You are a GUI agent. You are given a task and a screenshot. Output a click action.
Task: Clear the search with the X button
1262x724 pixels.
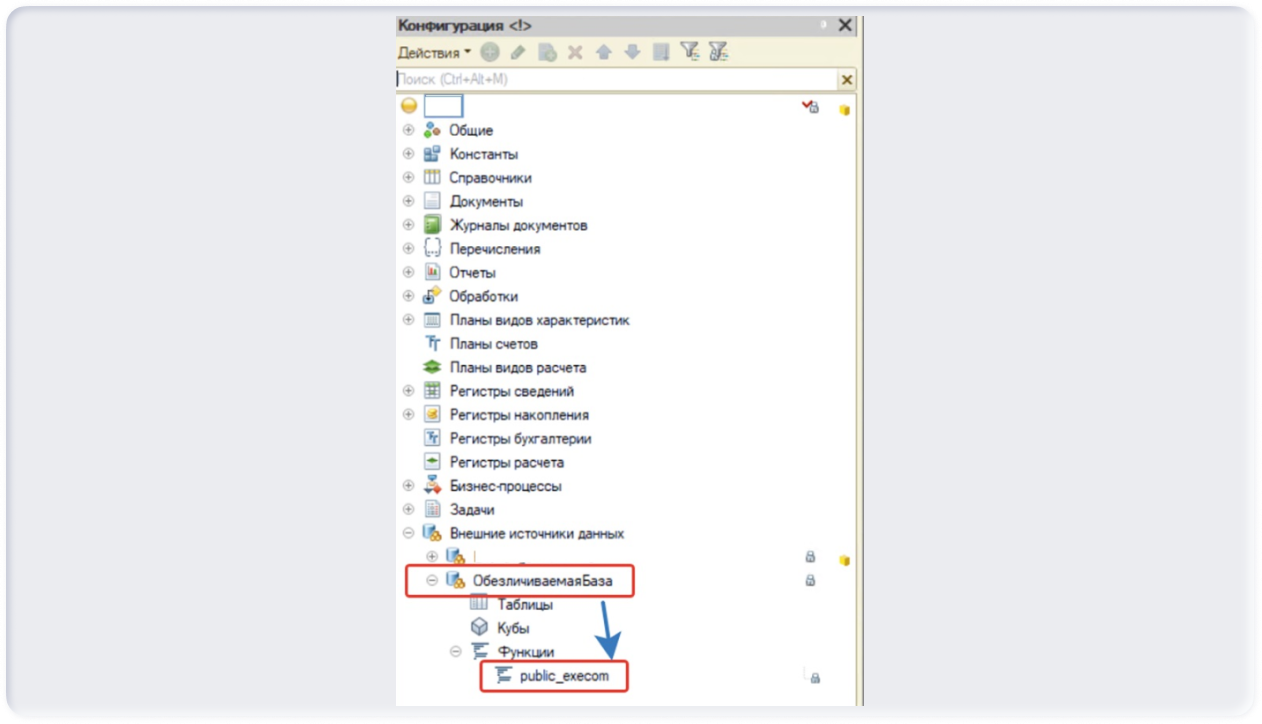point(847,80)
